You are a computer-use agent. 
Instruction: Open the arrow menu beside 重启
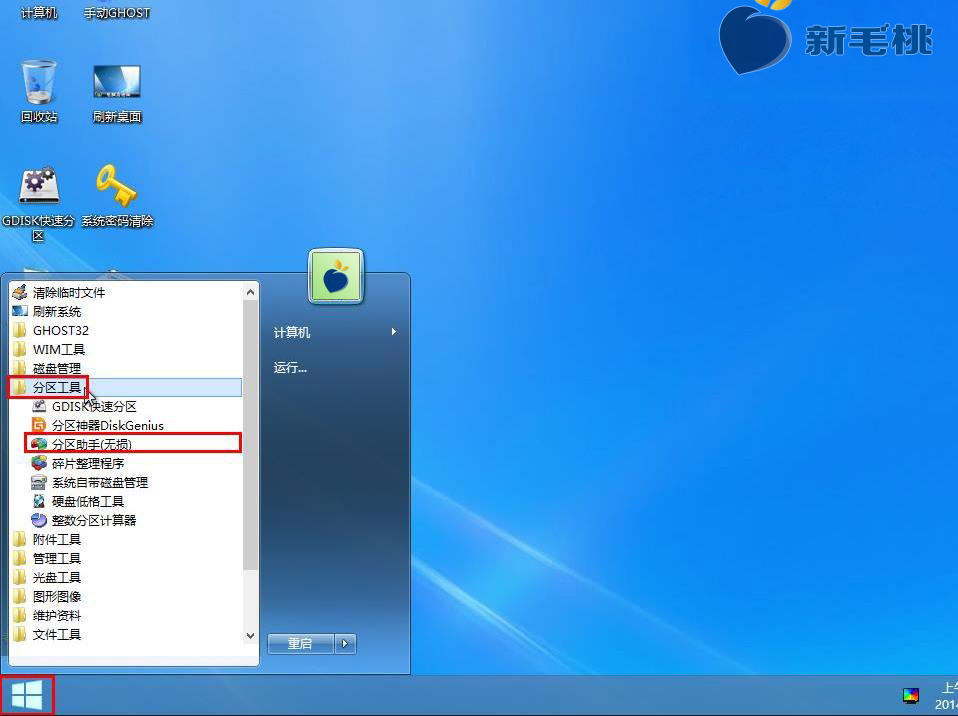[x=345, y=643]
